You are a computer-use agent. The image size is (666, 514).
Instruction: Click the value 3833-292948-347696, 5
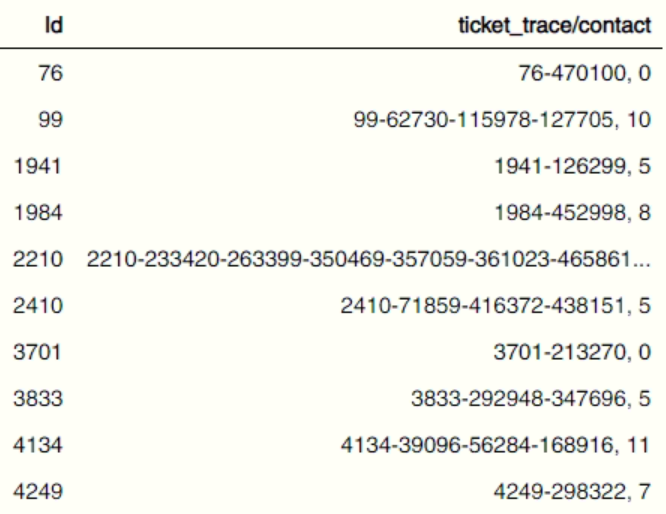point(531,398)
